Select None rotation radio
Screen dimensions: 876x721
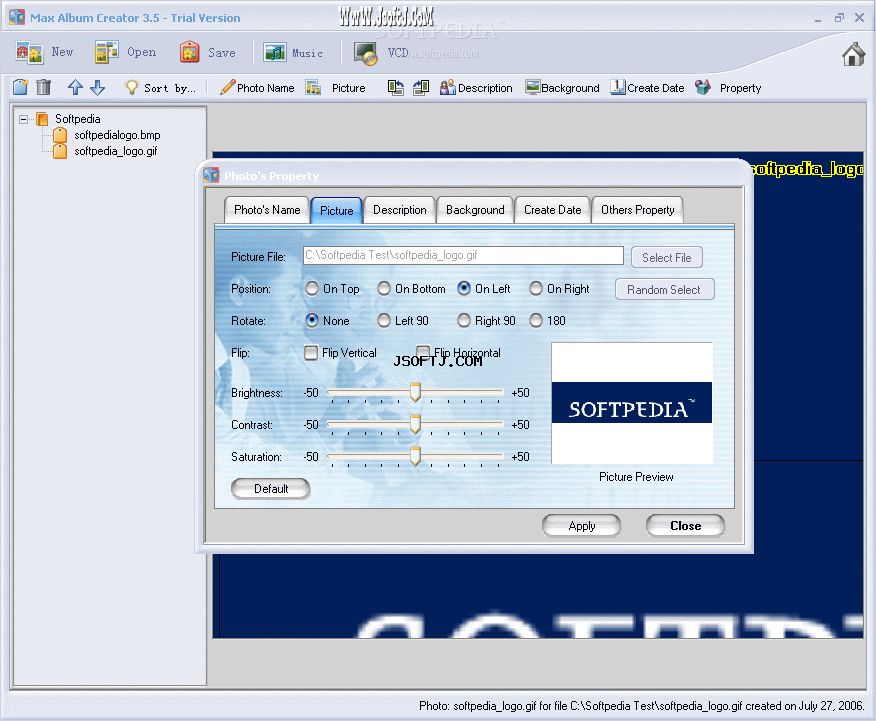[x=312, y=320]
